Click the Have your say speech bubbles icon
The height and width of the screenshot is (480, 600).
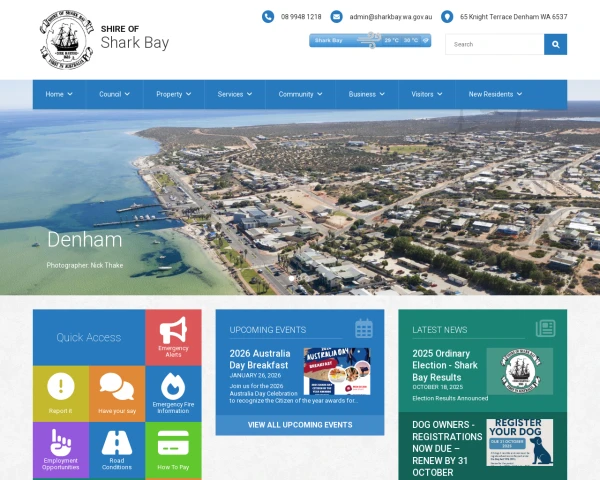116,385
